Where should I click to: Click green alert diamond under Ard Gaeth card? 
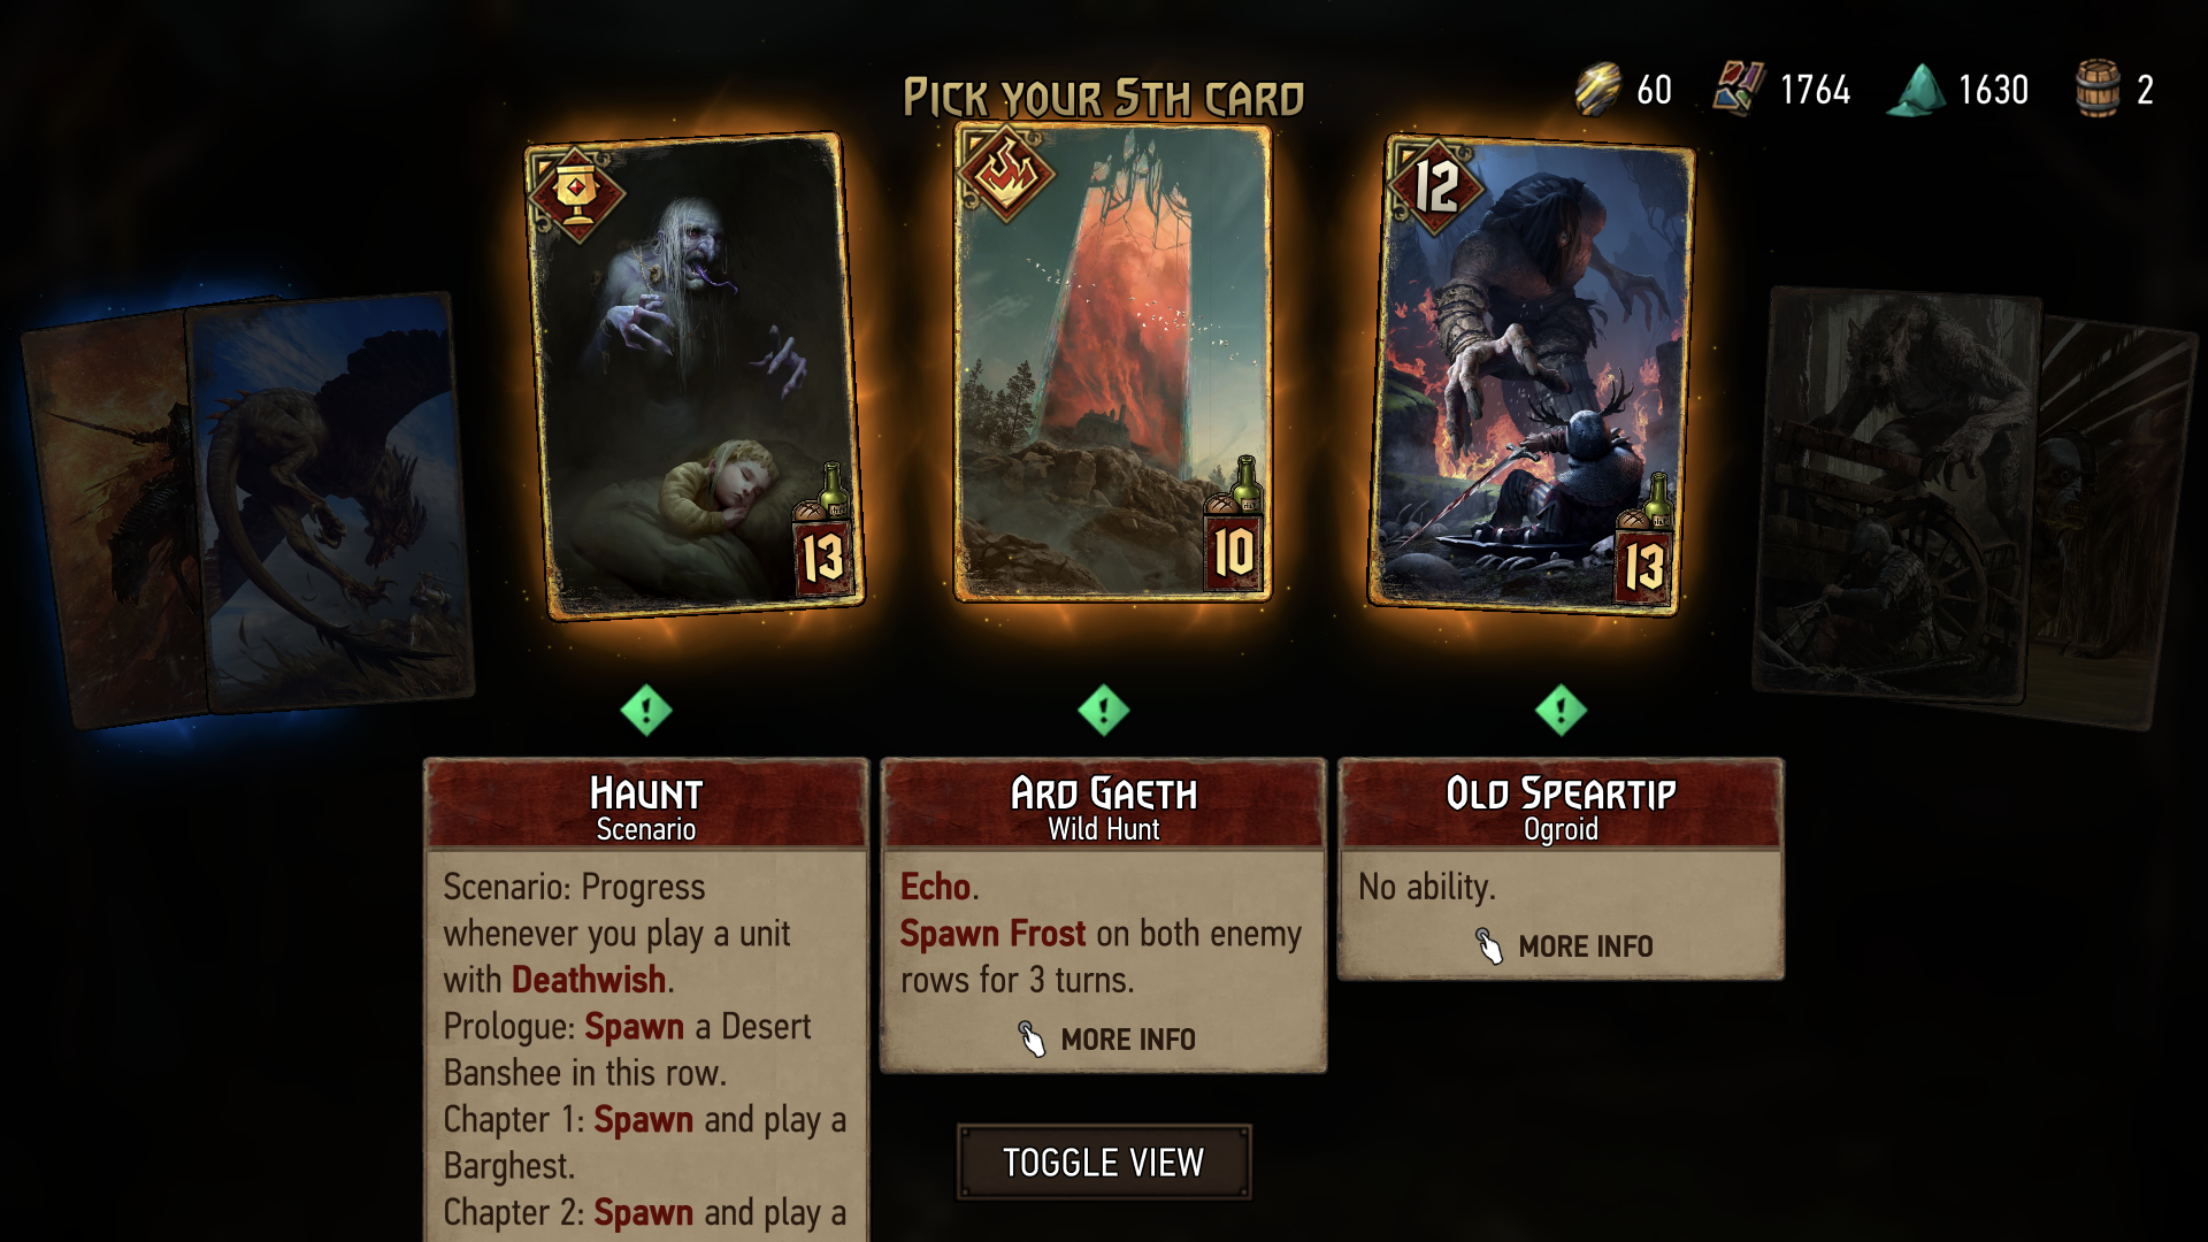(1103, 710)
